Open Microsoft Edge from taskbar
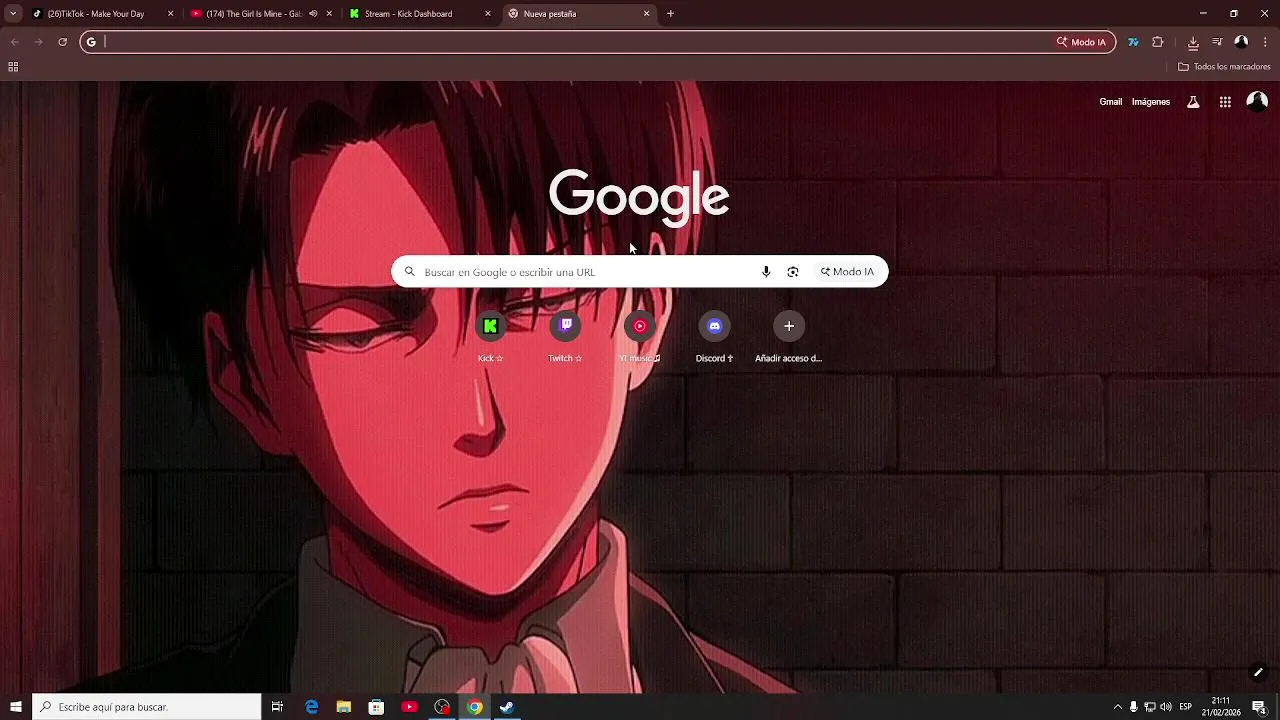The width and height of the screenshot is (1280, 720). point(311,707)
